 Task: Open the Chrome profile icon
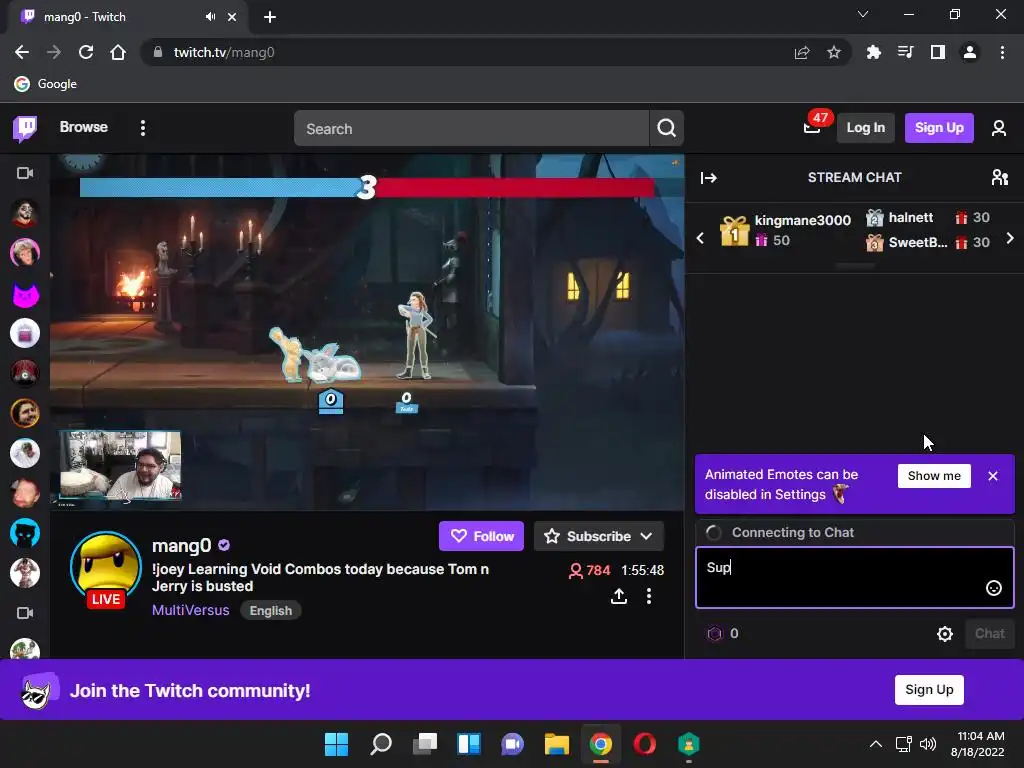click(969, 52)
